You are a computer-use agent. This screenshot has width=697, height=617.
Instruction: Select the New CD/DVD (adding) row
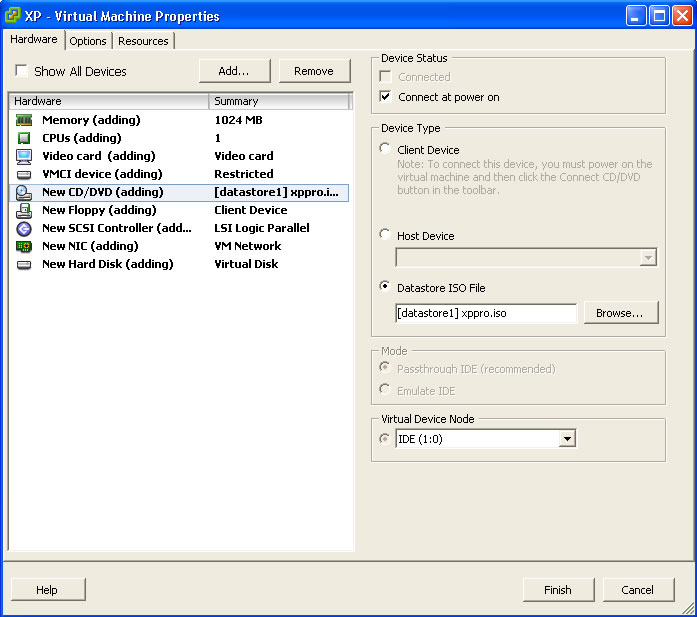[x=179, y=192]
